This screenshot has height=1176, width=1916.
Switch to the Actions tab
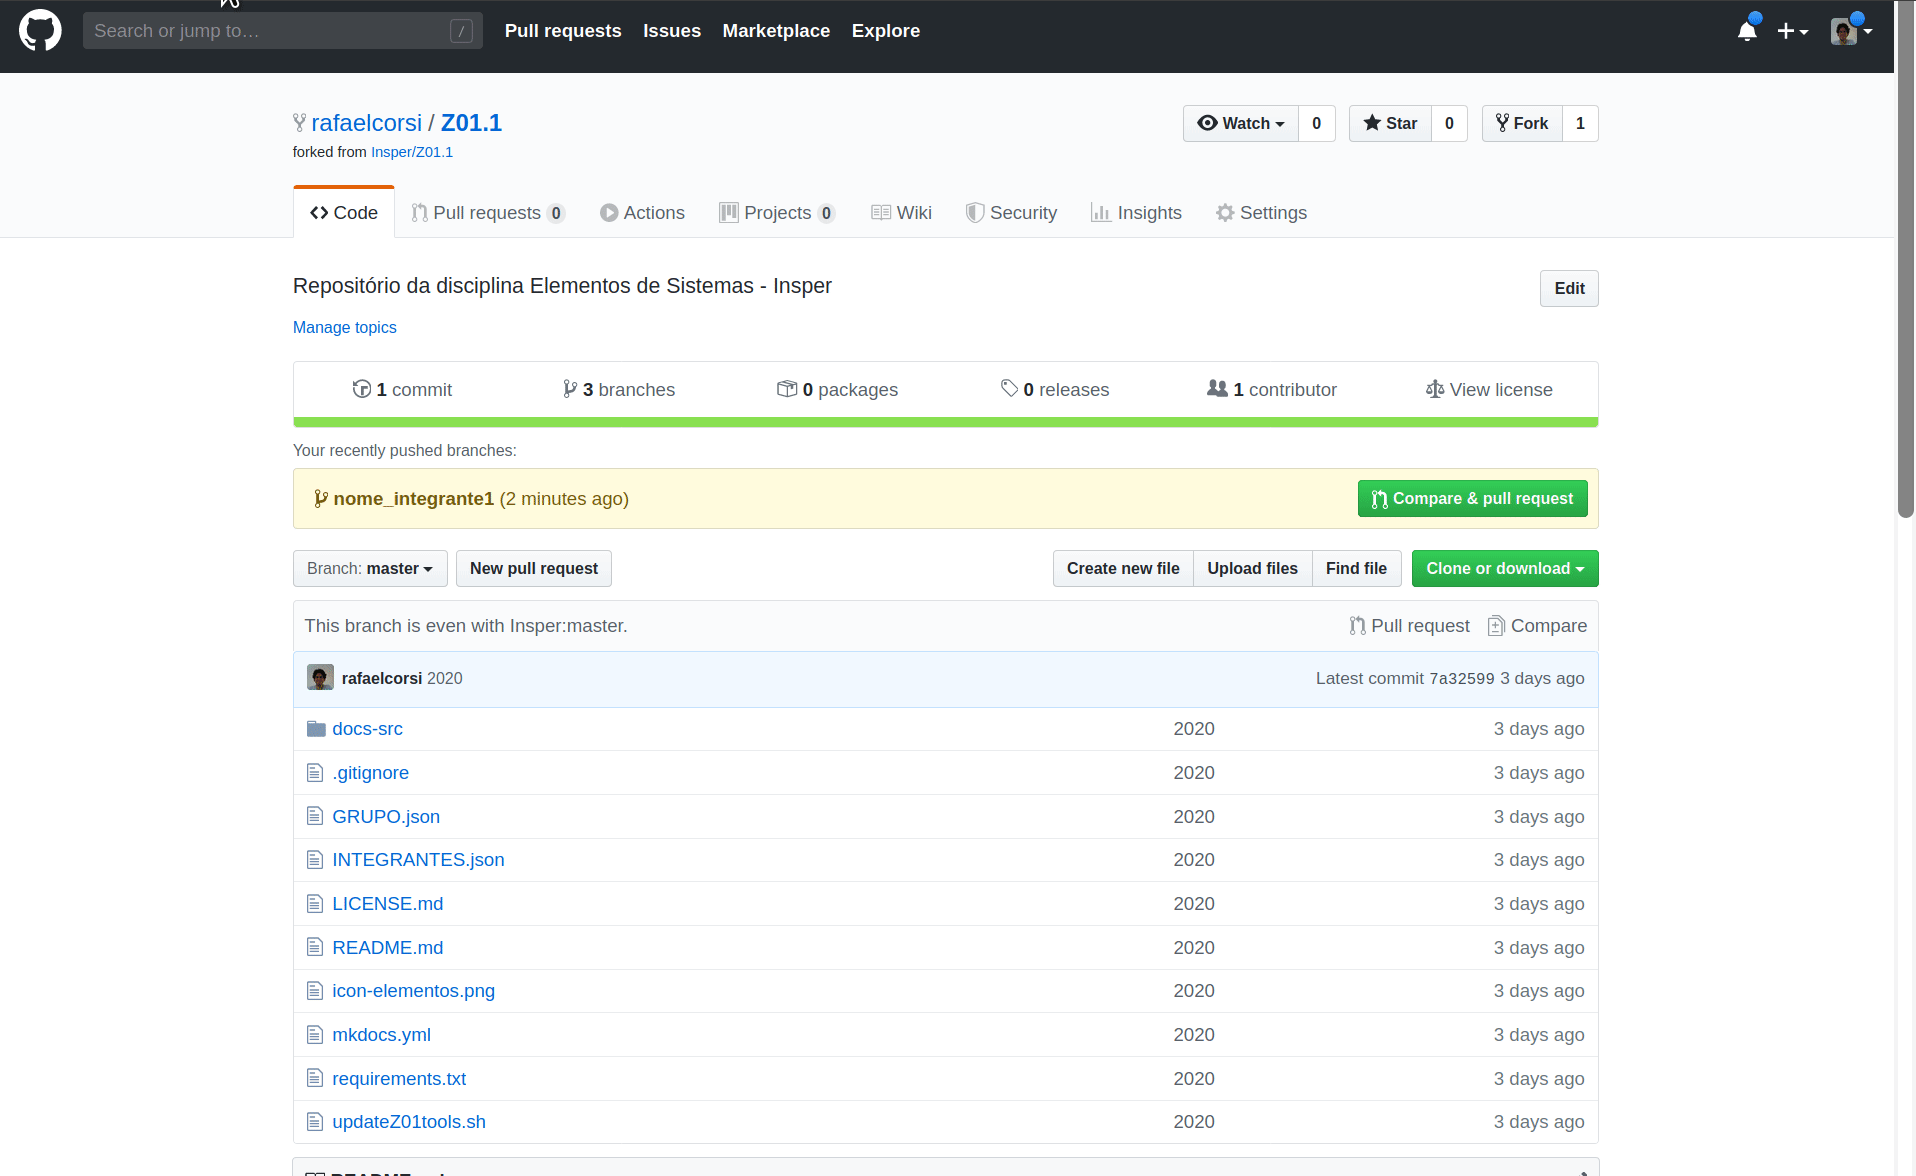[x=642, y=213]
